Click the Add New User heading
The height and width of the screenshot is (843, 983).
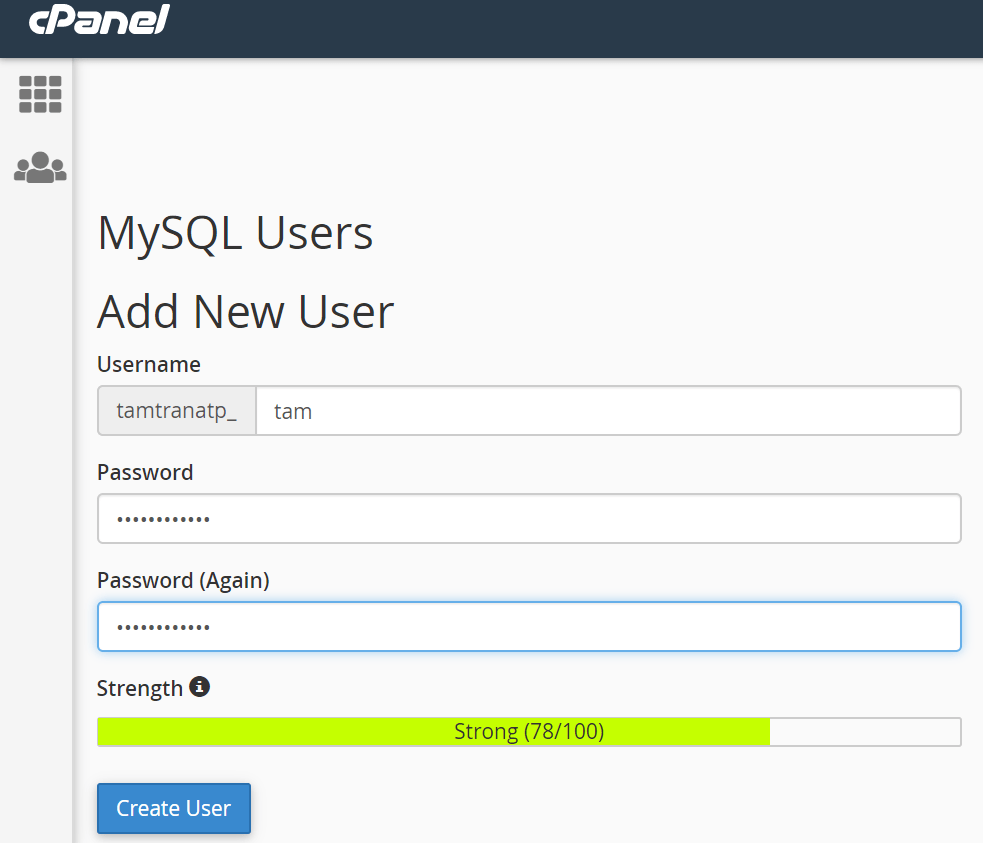click(245, 312)
